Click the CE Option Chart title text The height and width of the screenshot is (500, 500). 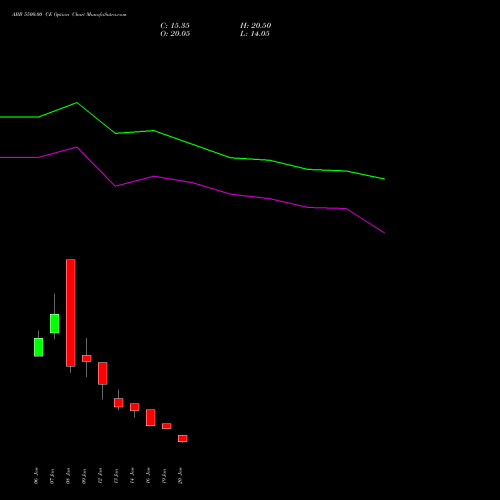pos(69,15)
